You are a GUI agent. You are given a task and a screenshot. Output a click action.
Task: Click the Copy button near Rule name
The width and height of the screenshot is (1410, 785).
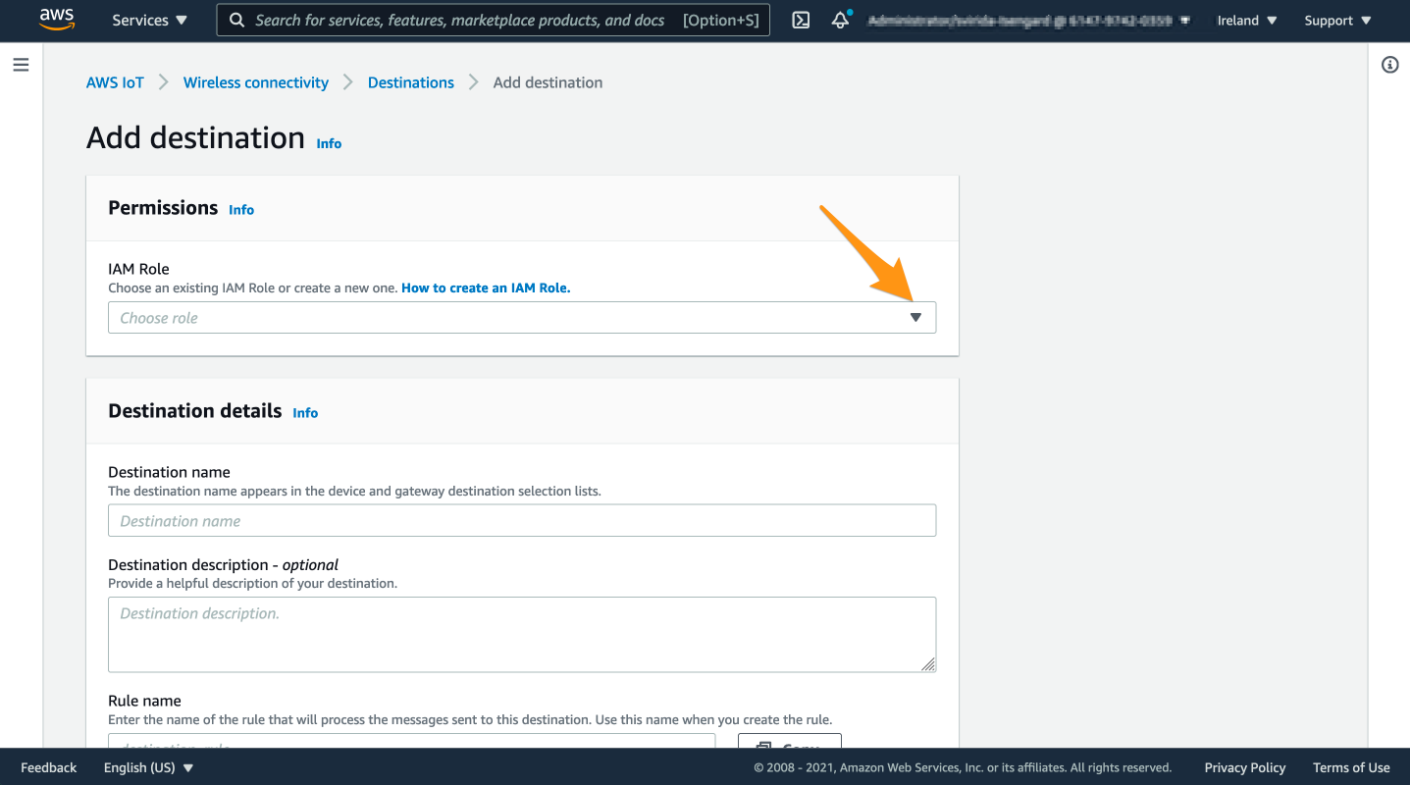click(x=790, y=741)
